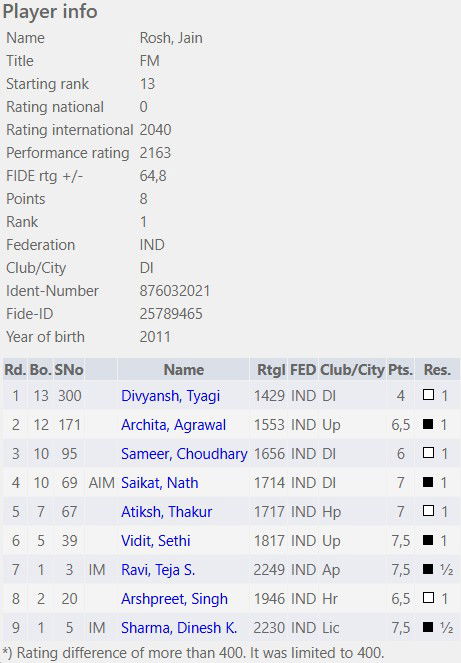
Task: Click black piece icon in round 2
Action: pyautogui.click(x=428, y=424)
